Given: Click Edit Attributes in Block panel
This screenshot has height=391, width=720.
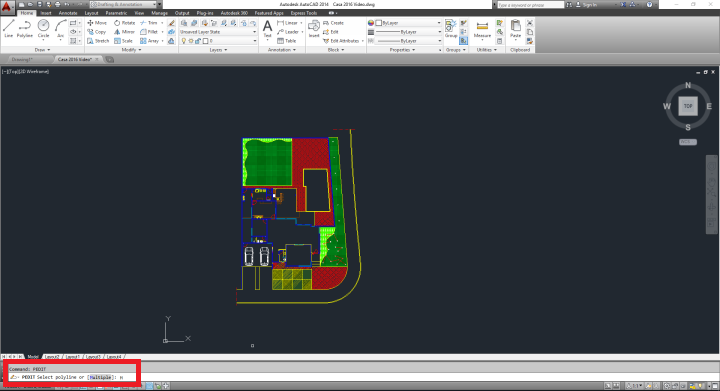Looking at the screenshot, I should point(341,41).
